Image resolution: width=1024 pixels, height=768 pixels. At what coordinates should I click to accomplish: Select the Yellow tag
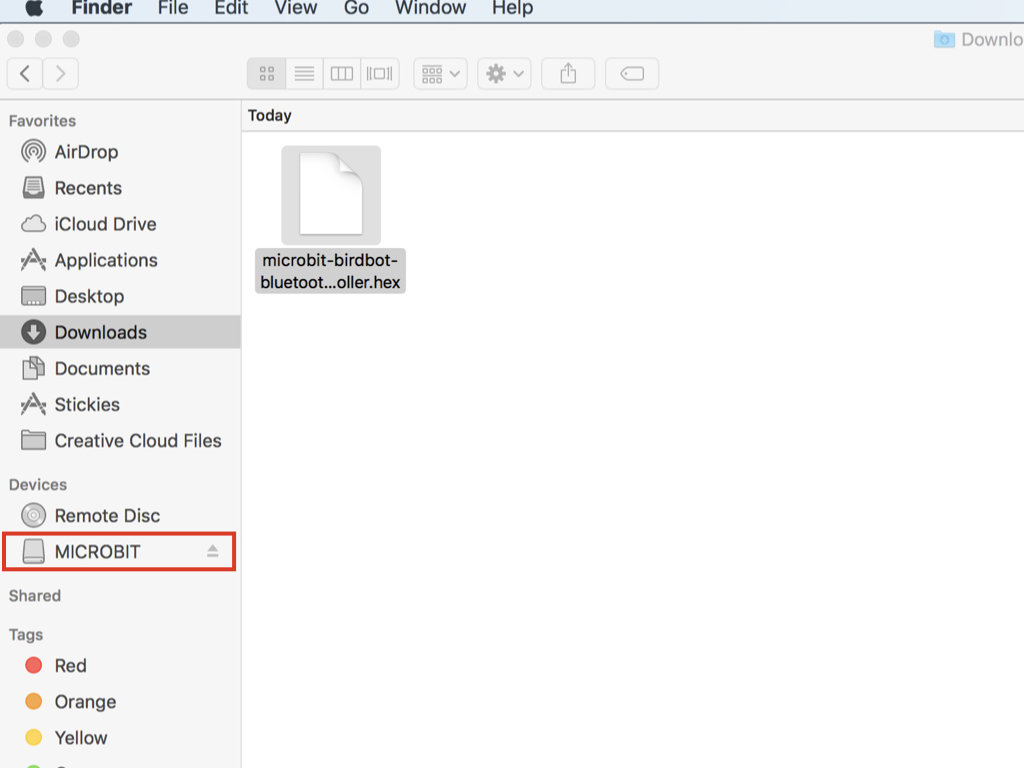pyautogui.click(x=121, y=737)
